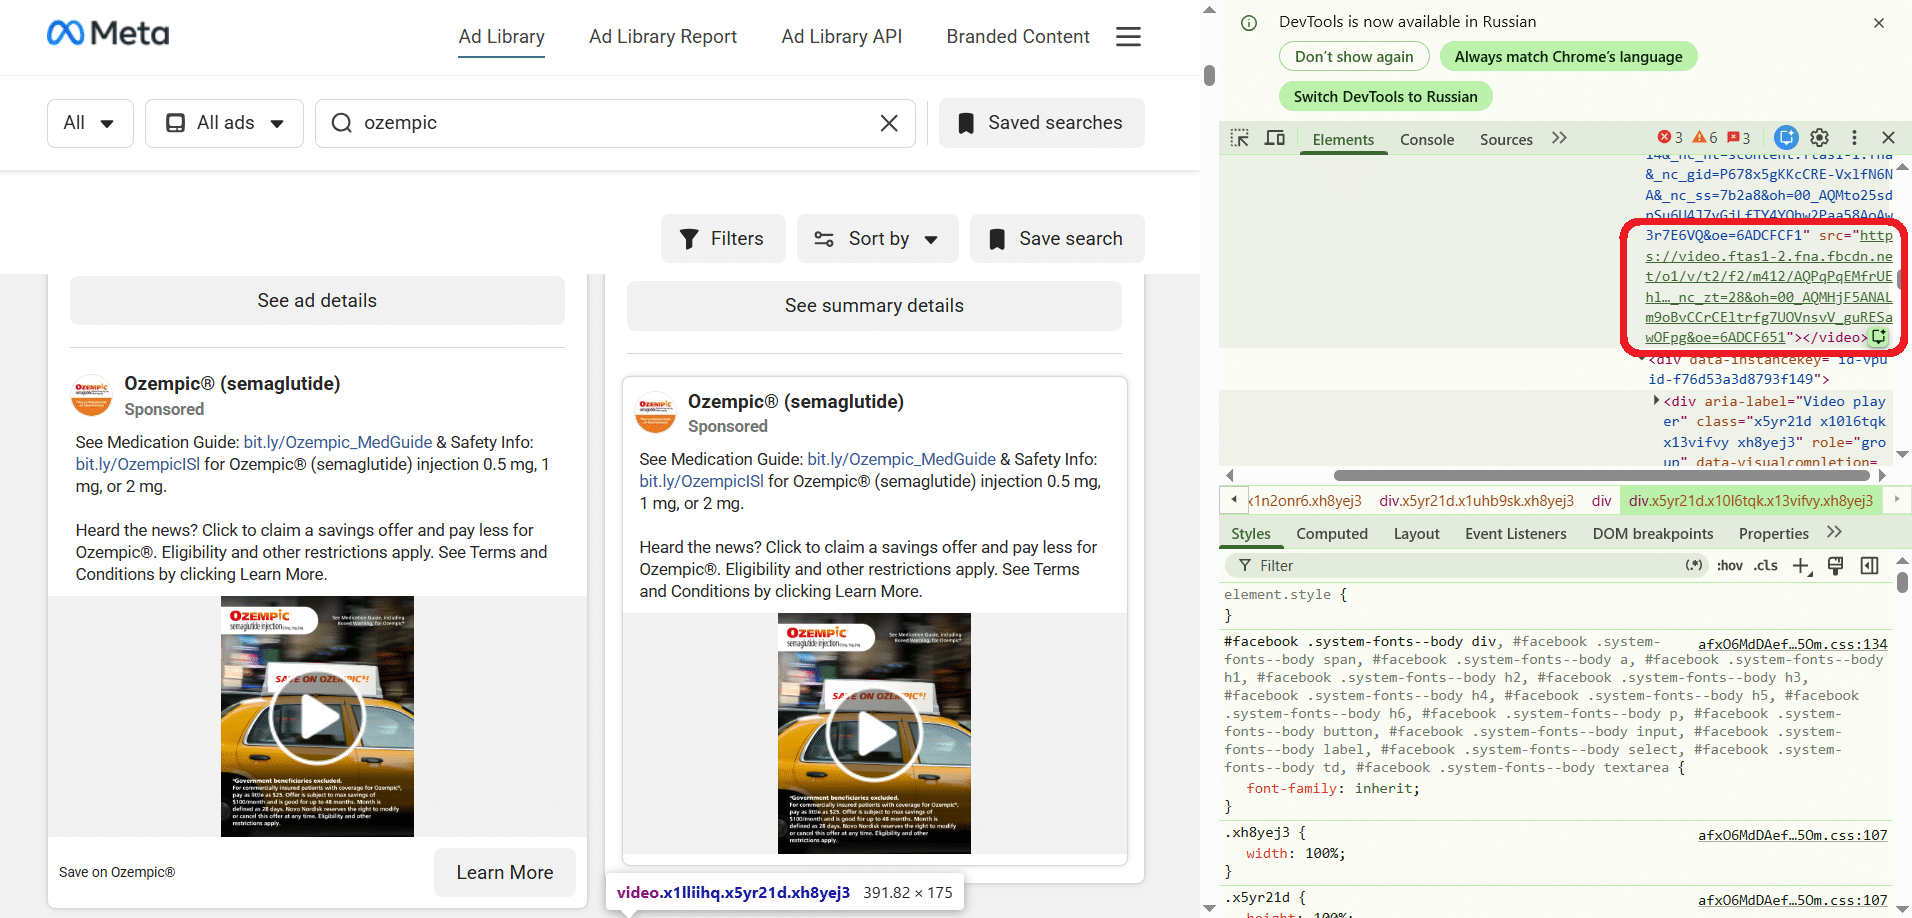Open the Event Listeners tab
1912x918 pixels.
[x=1516, y=534]
